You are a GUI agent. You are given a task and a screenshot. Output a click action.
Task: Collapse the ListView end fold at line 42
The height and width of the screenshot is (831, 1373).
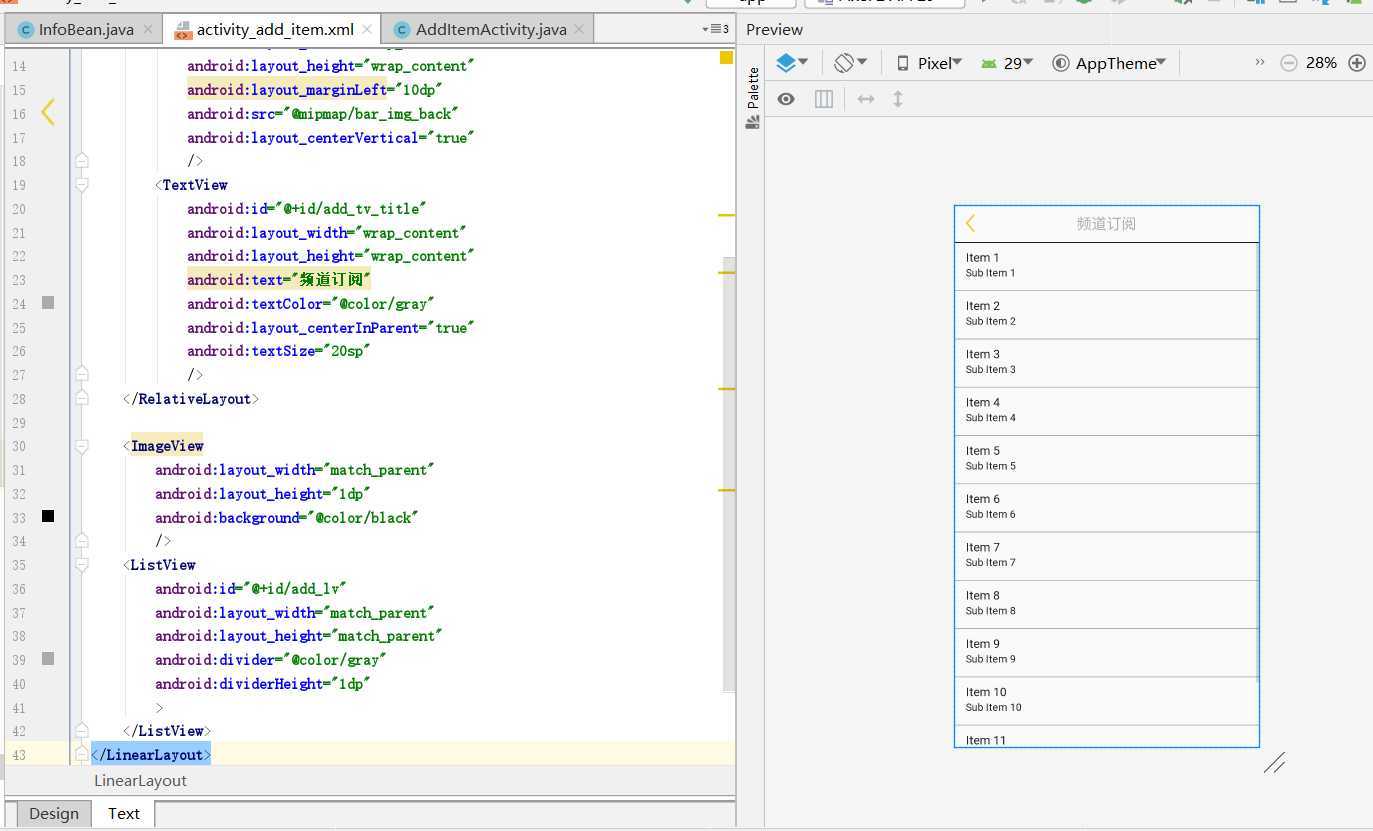82,731
